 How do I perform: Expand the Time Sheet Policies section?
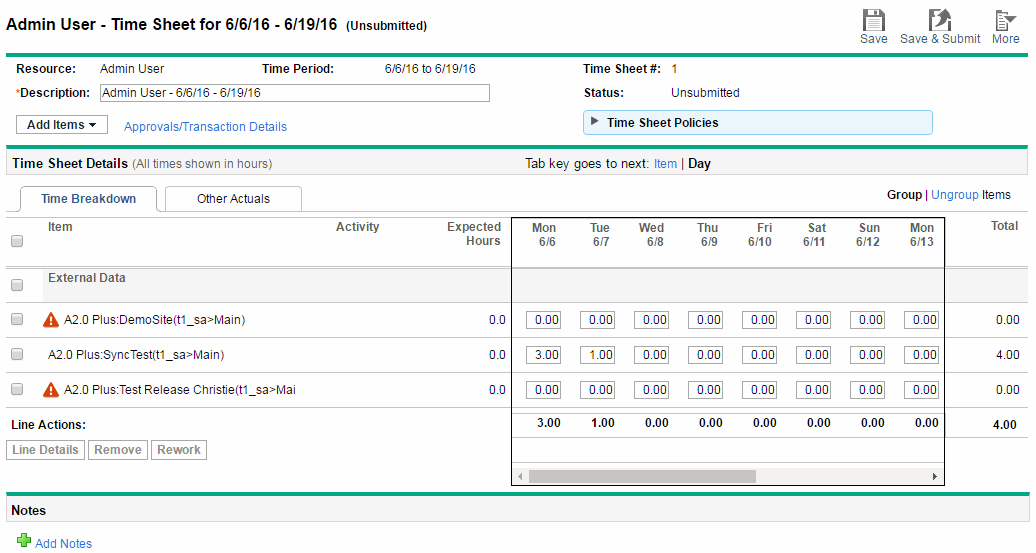point(595,122)
